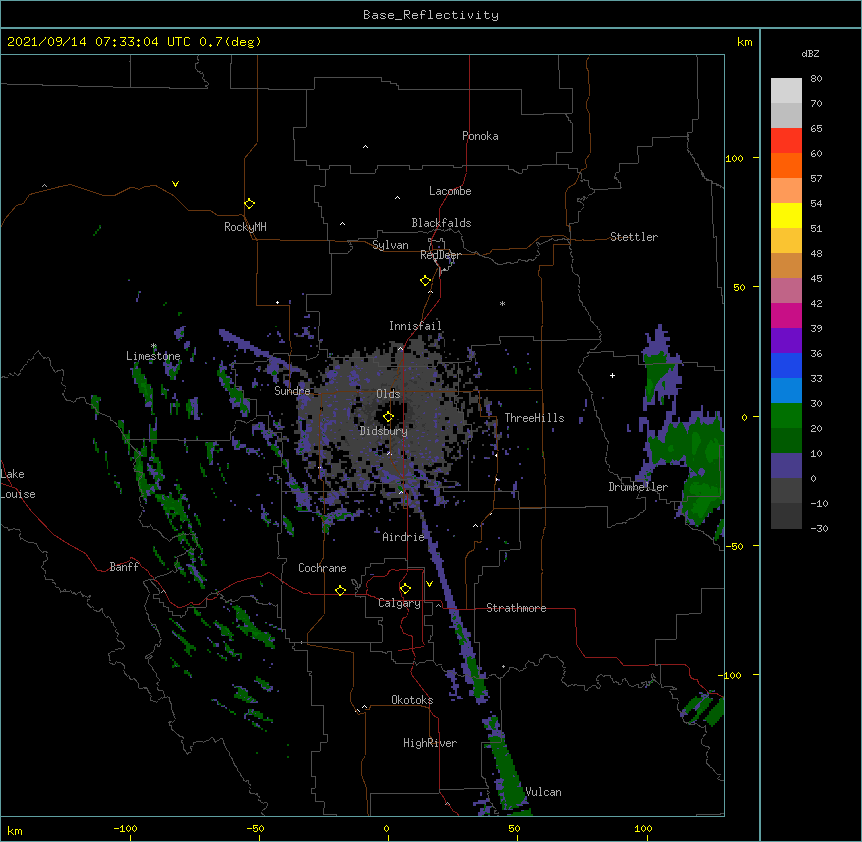Click the yellow V marker east of Calgary diamond

click(x=429, y=584)
